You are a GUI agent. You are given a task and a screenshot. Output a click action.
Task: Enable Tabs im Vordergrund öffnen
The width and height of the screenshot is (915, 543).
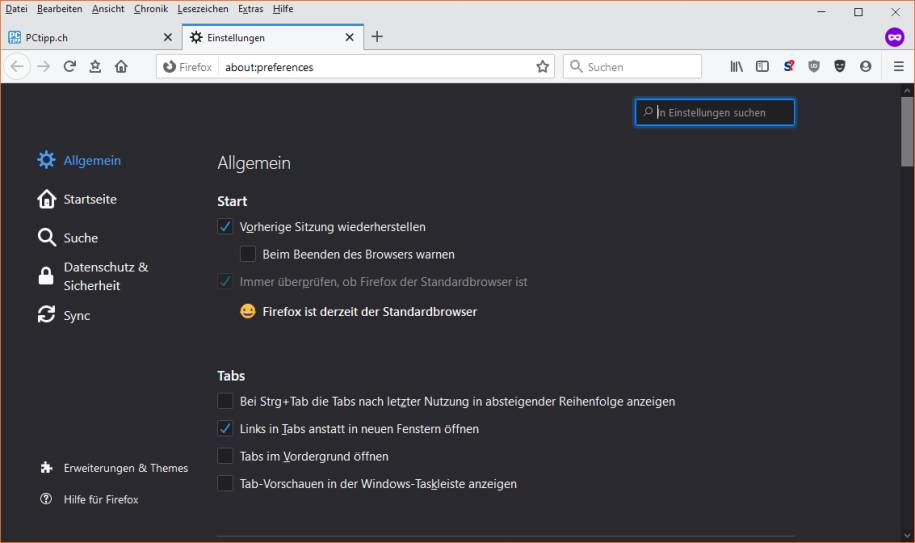pyautogui.click(x=225, y=456)
